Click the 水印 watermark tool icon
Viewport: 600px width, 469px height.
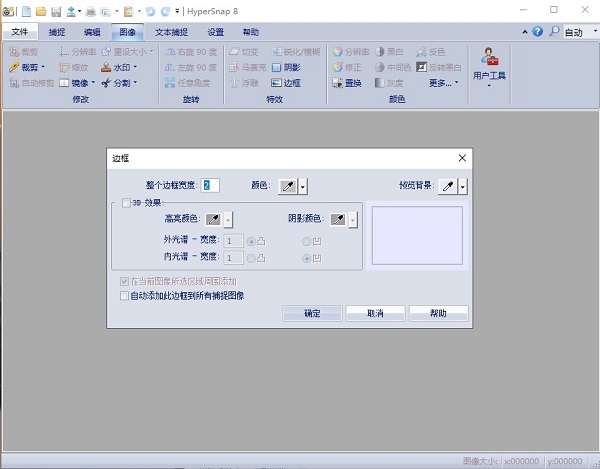pos(107,67)
